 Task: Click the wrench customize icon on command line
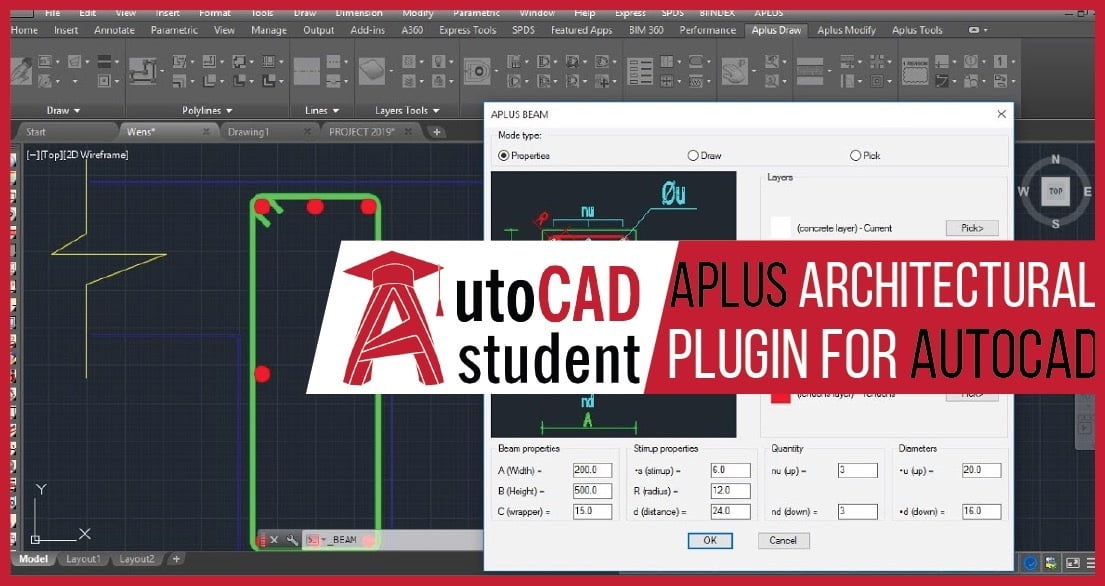tap(292, 540)
